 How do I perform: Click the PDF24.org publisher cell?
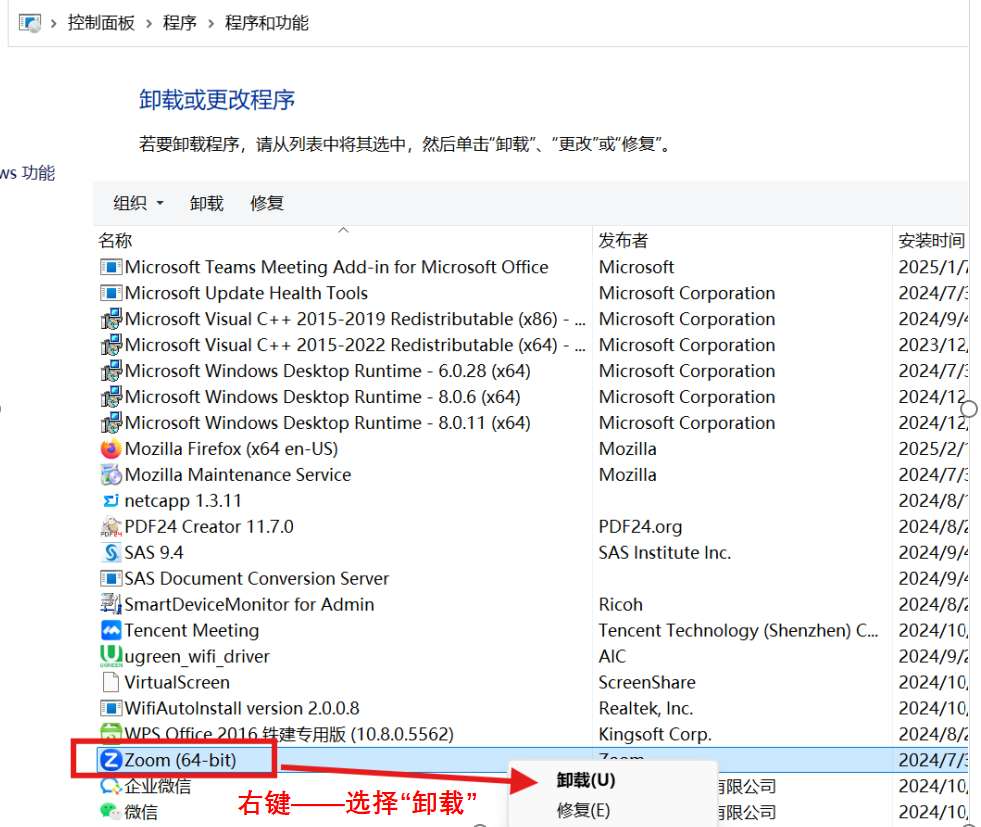pyautogui.click(x=640, y=527)
